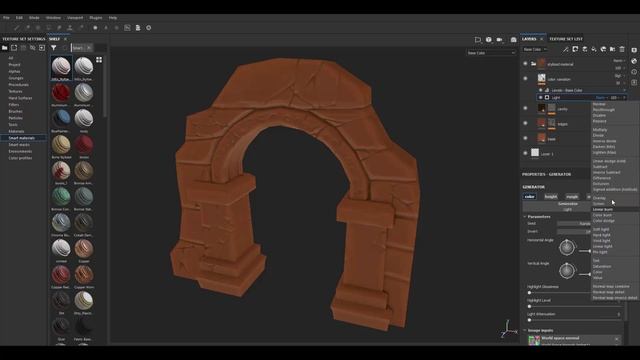Switch to the Texture Set Settings tab
This screenshot has width=640, height=360.
(x=24, y=39)
